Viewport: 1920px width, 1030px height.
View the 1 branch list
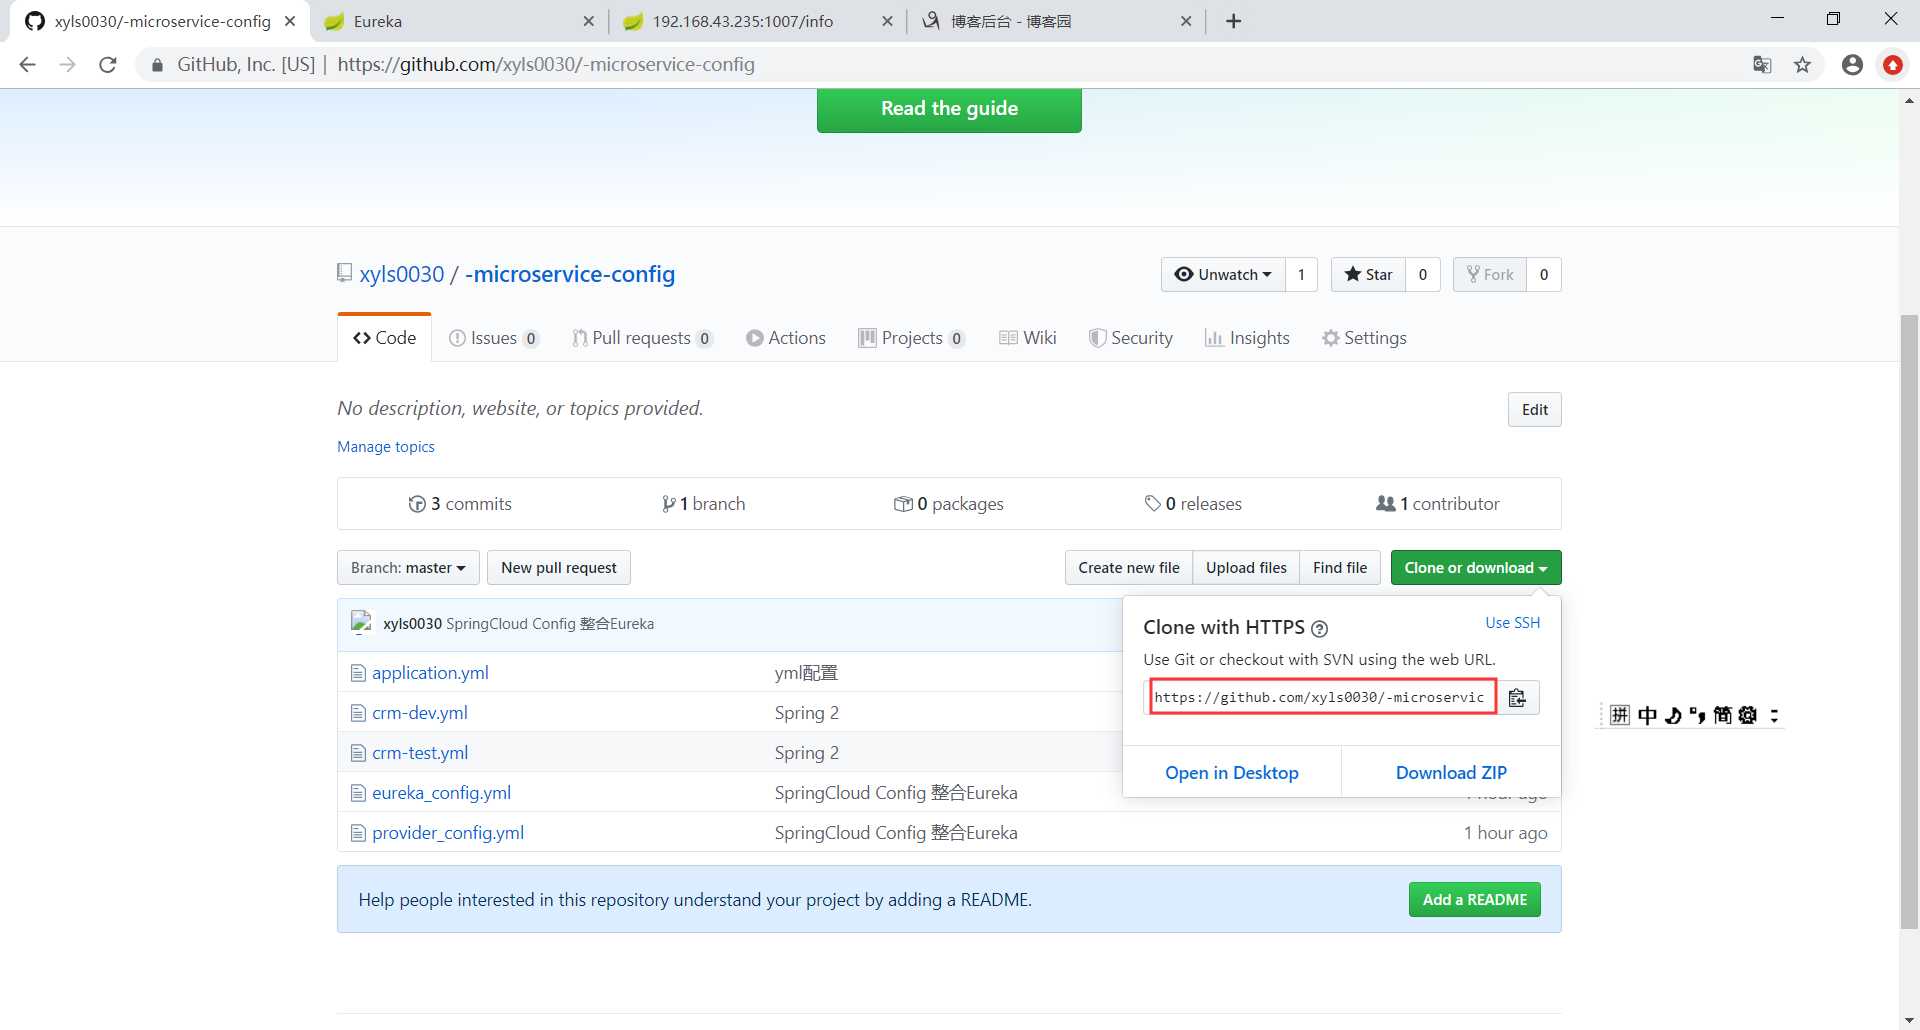point(703,504)
